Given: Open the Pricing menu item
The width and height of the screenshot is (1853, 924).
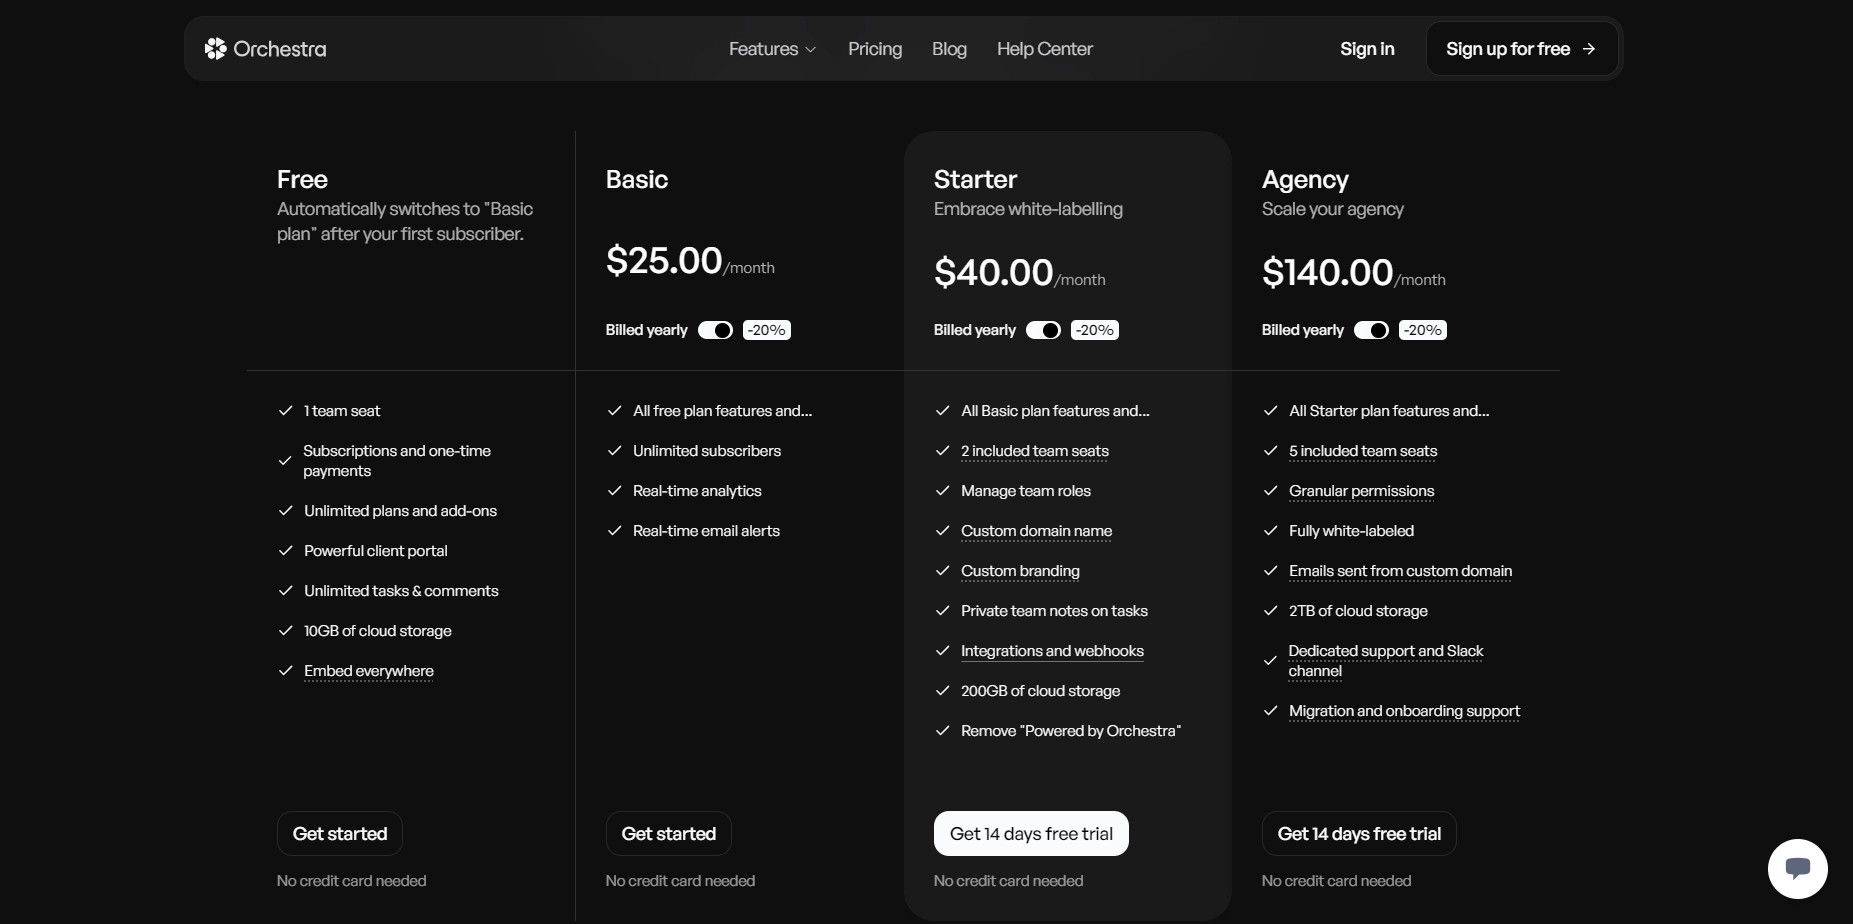Looking at the screenshot, I should coord(875,49).
